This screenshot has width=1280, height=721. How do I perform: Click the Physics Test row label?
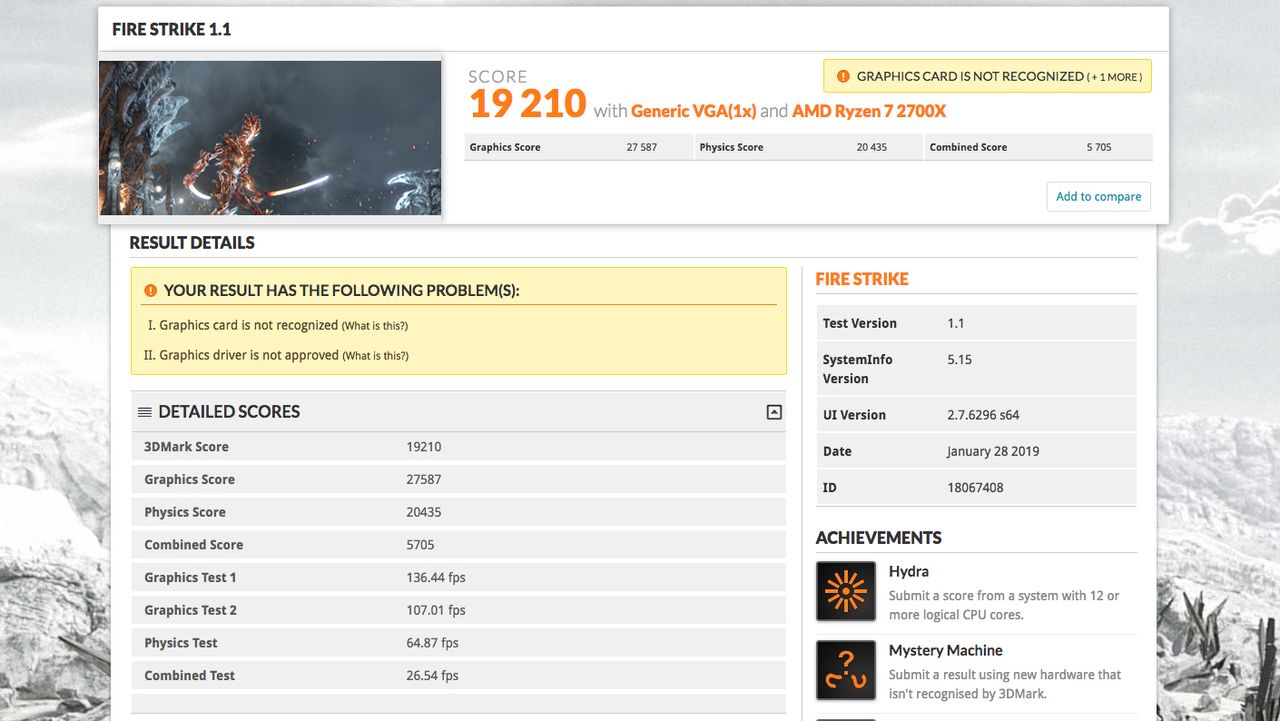coord(180,643)
